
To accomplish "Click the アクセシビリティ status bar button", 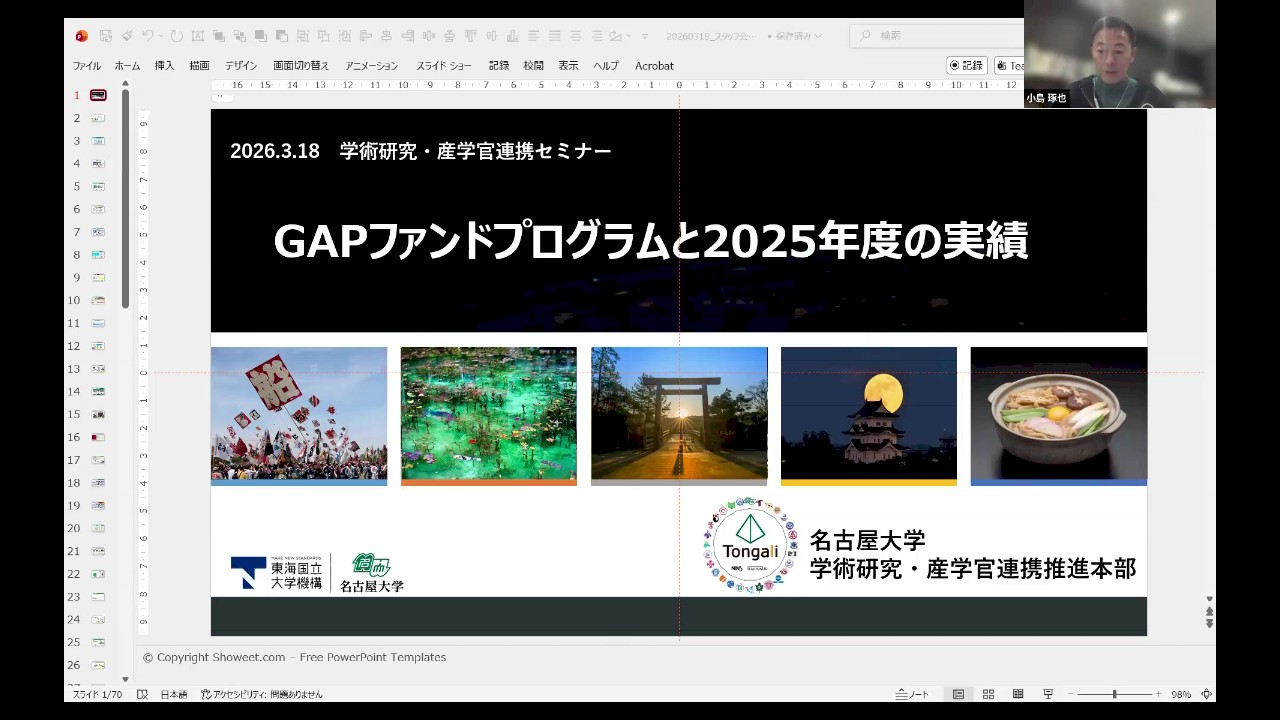I will pos(261,694).
